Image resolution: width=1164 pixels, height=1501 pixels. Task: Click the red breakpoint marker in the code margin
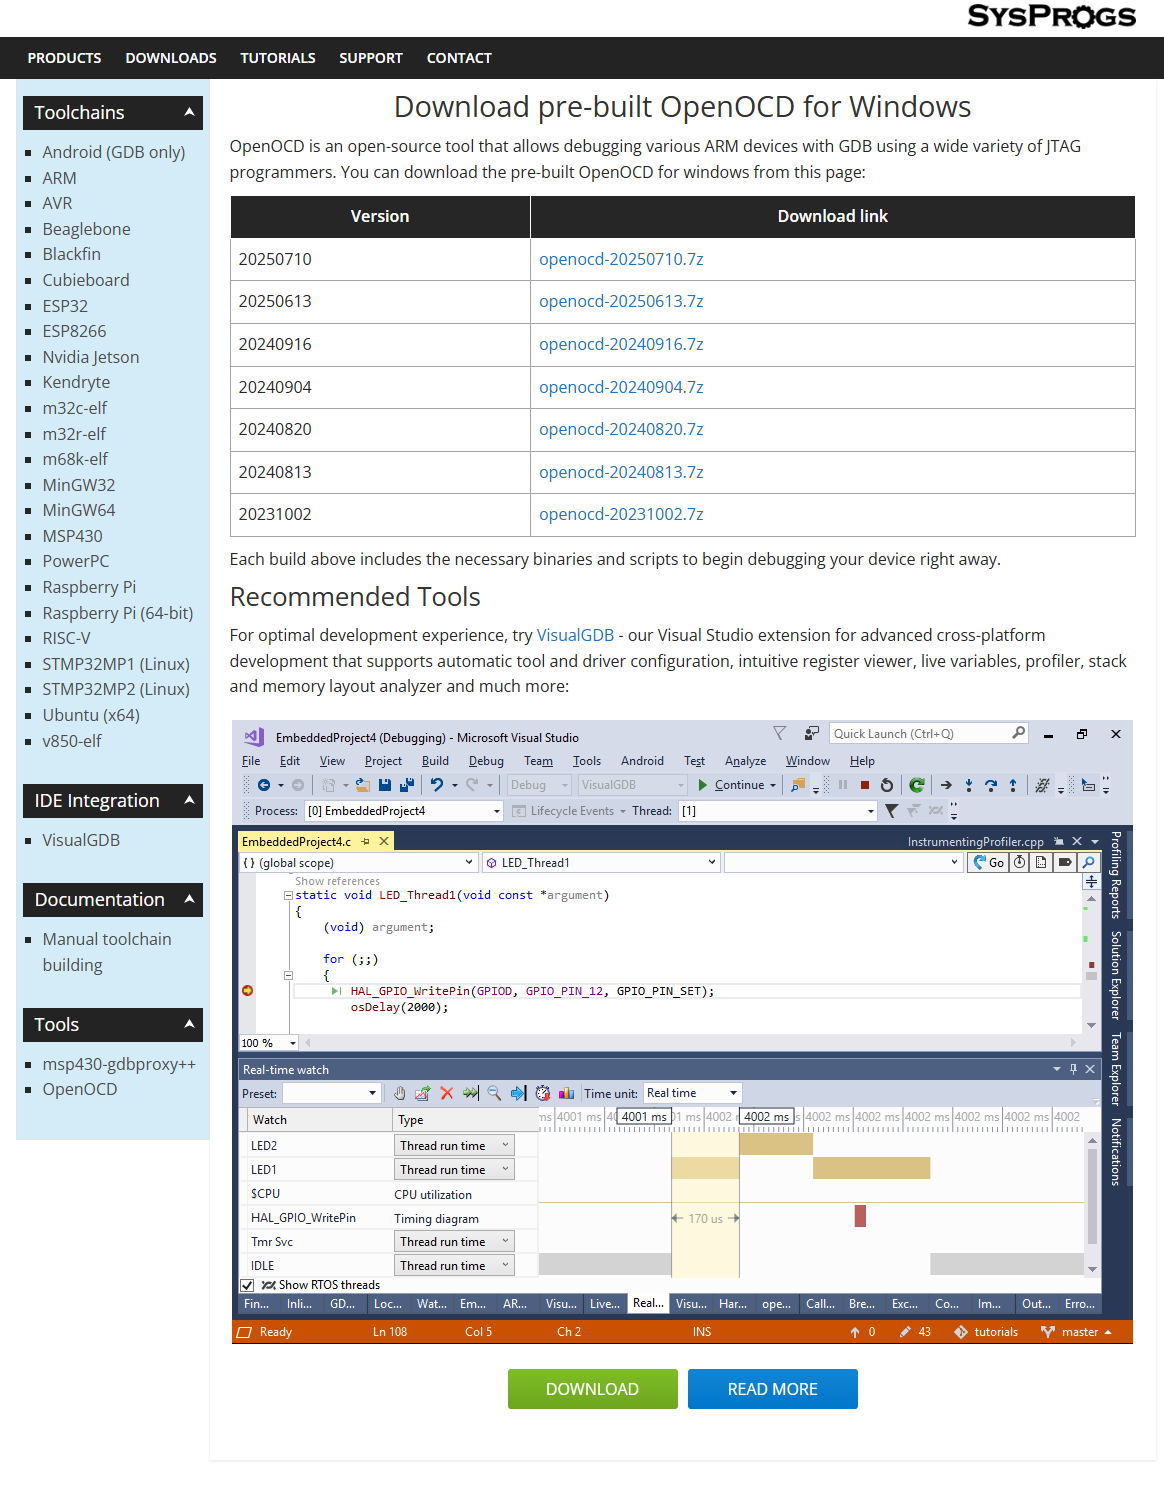pyautogui.click(x=247, y=991)
